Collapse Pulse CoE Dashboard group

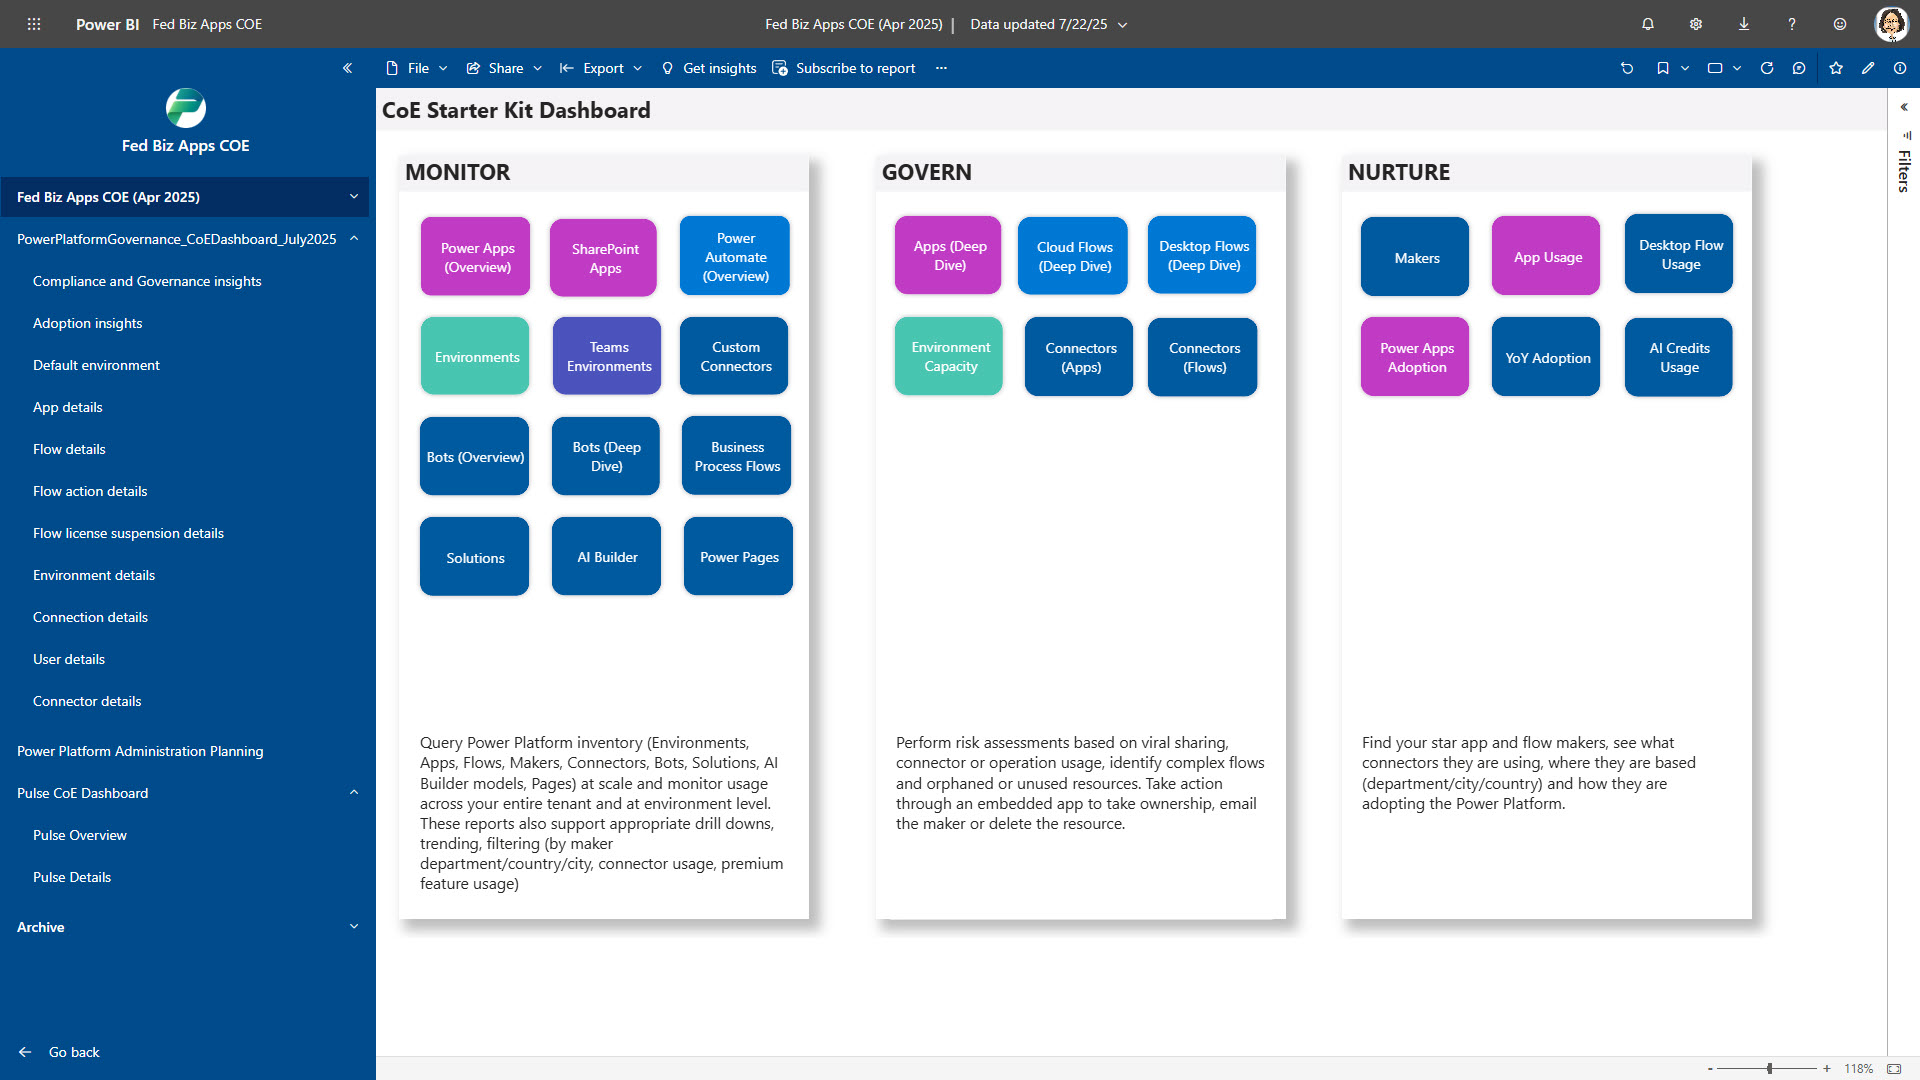pos(354,793)
